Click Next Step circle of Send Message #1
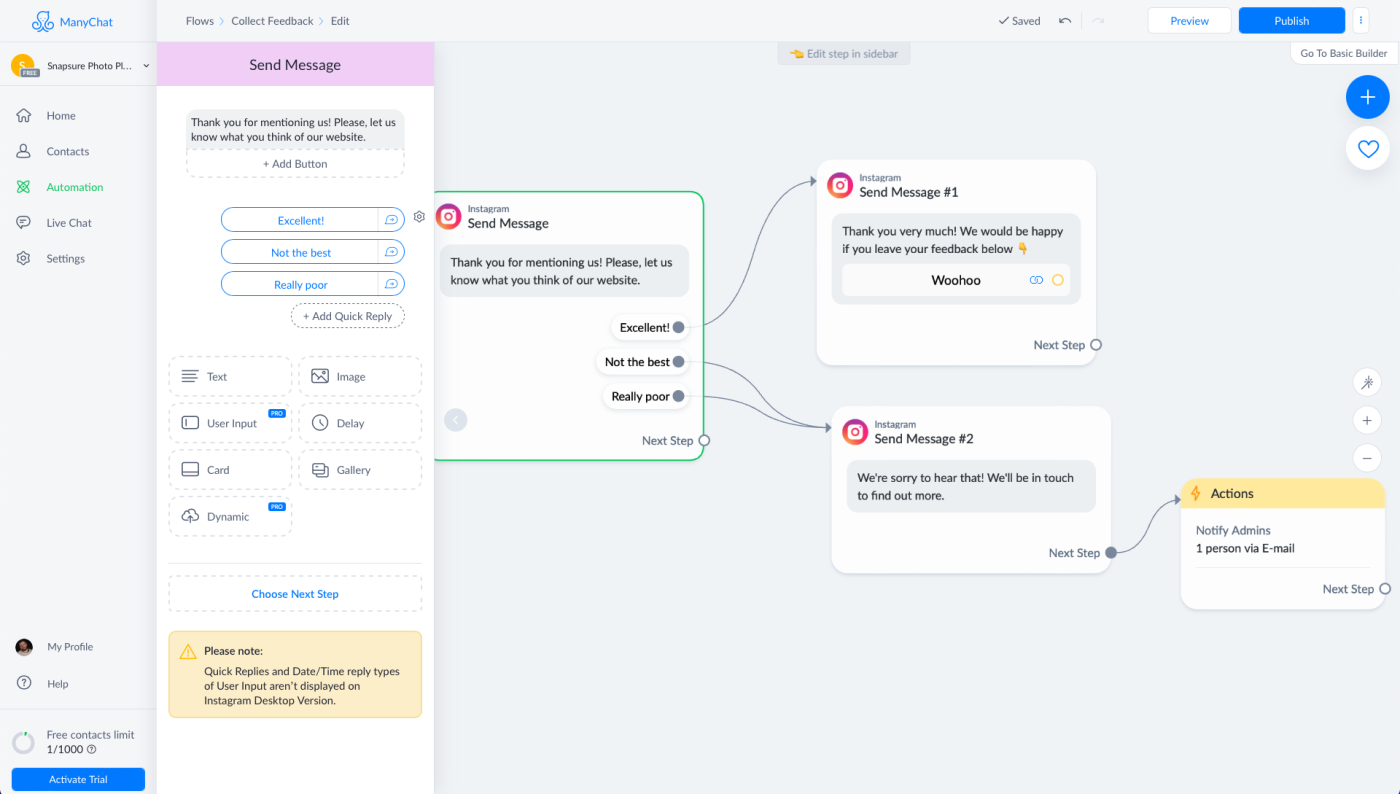Image resolution: width=1400 pixels, height=794 pixels. pos(1096,345)
